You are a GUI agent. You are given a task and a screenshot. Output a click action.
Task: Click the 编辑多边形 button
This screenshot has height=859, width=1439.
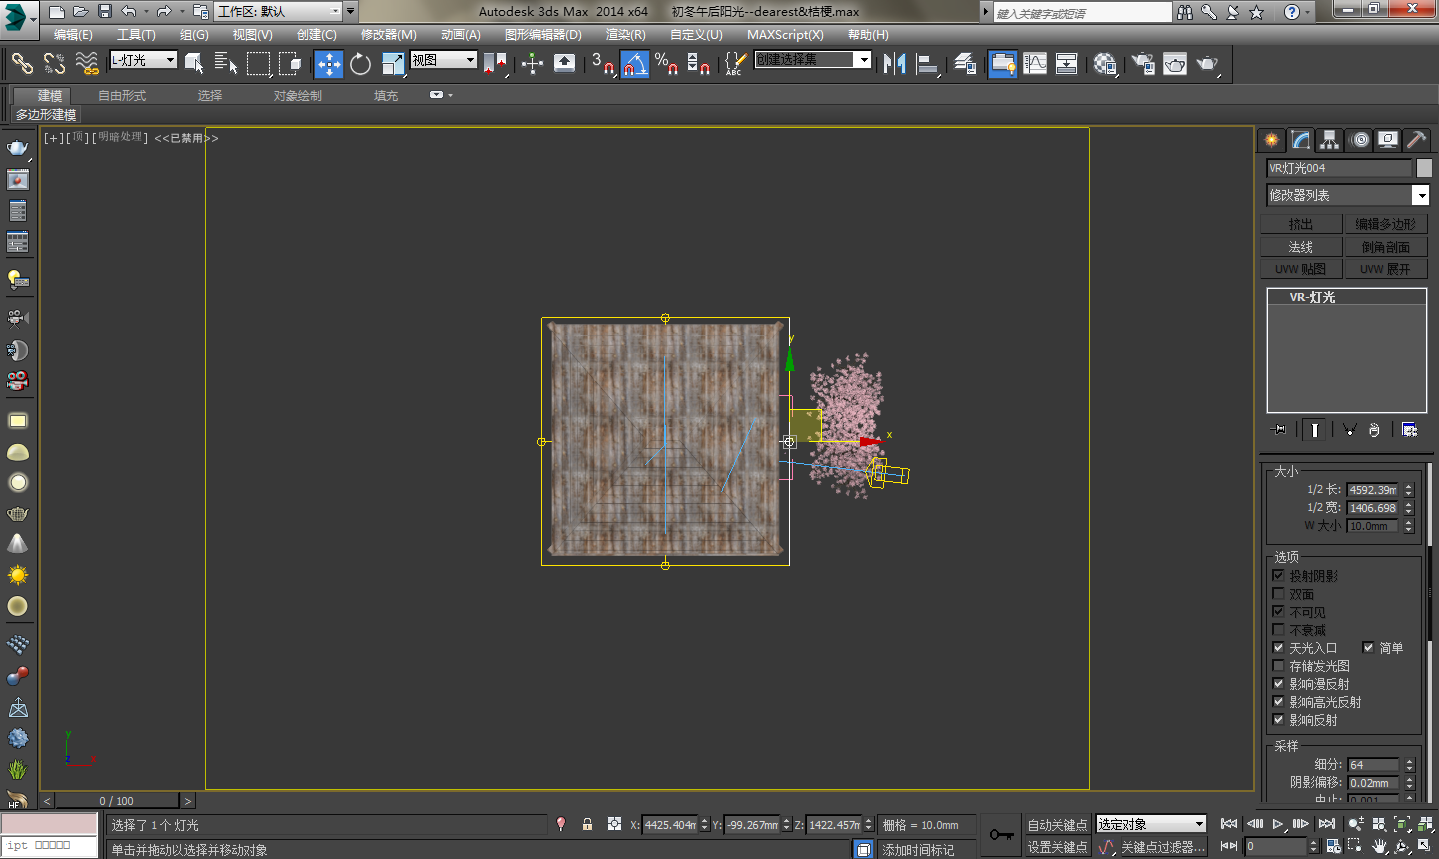tap(1385, 224)
